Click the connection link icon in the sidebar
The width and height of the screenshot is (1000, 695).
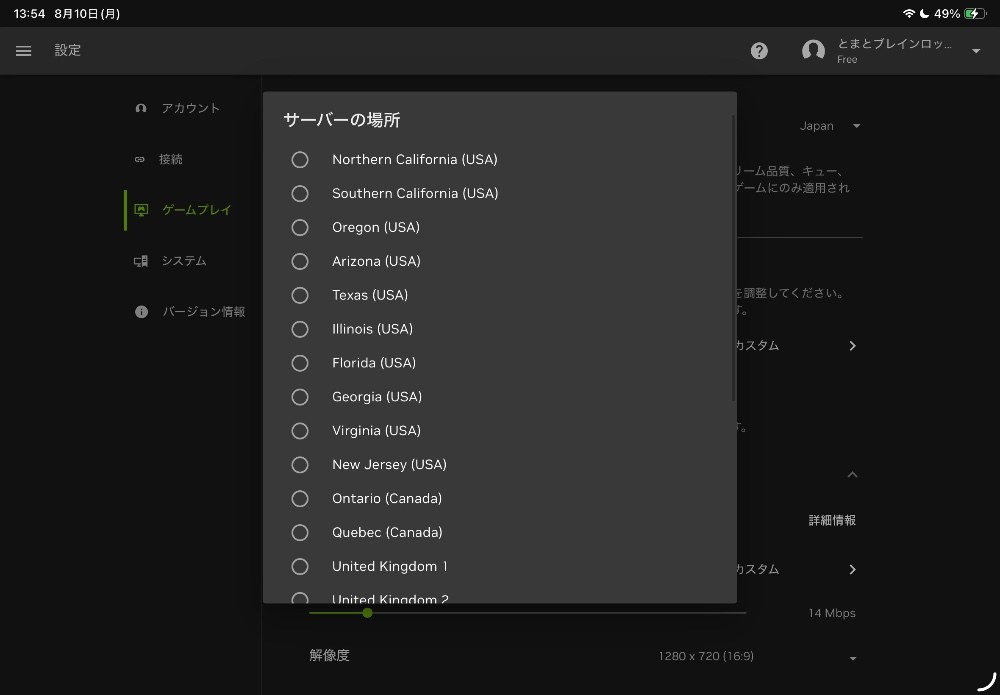tap(140, 159)
